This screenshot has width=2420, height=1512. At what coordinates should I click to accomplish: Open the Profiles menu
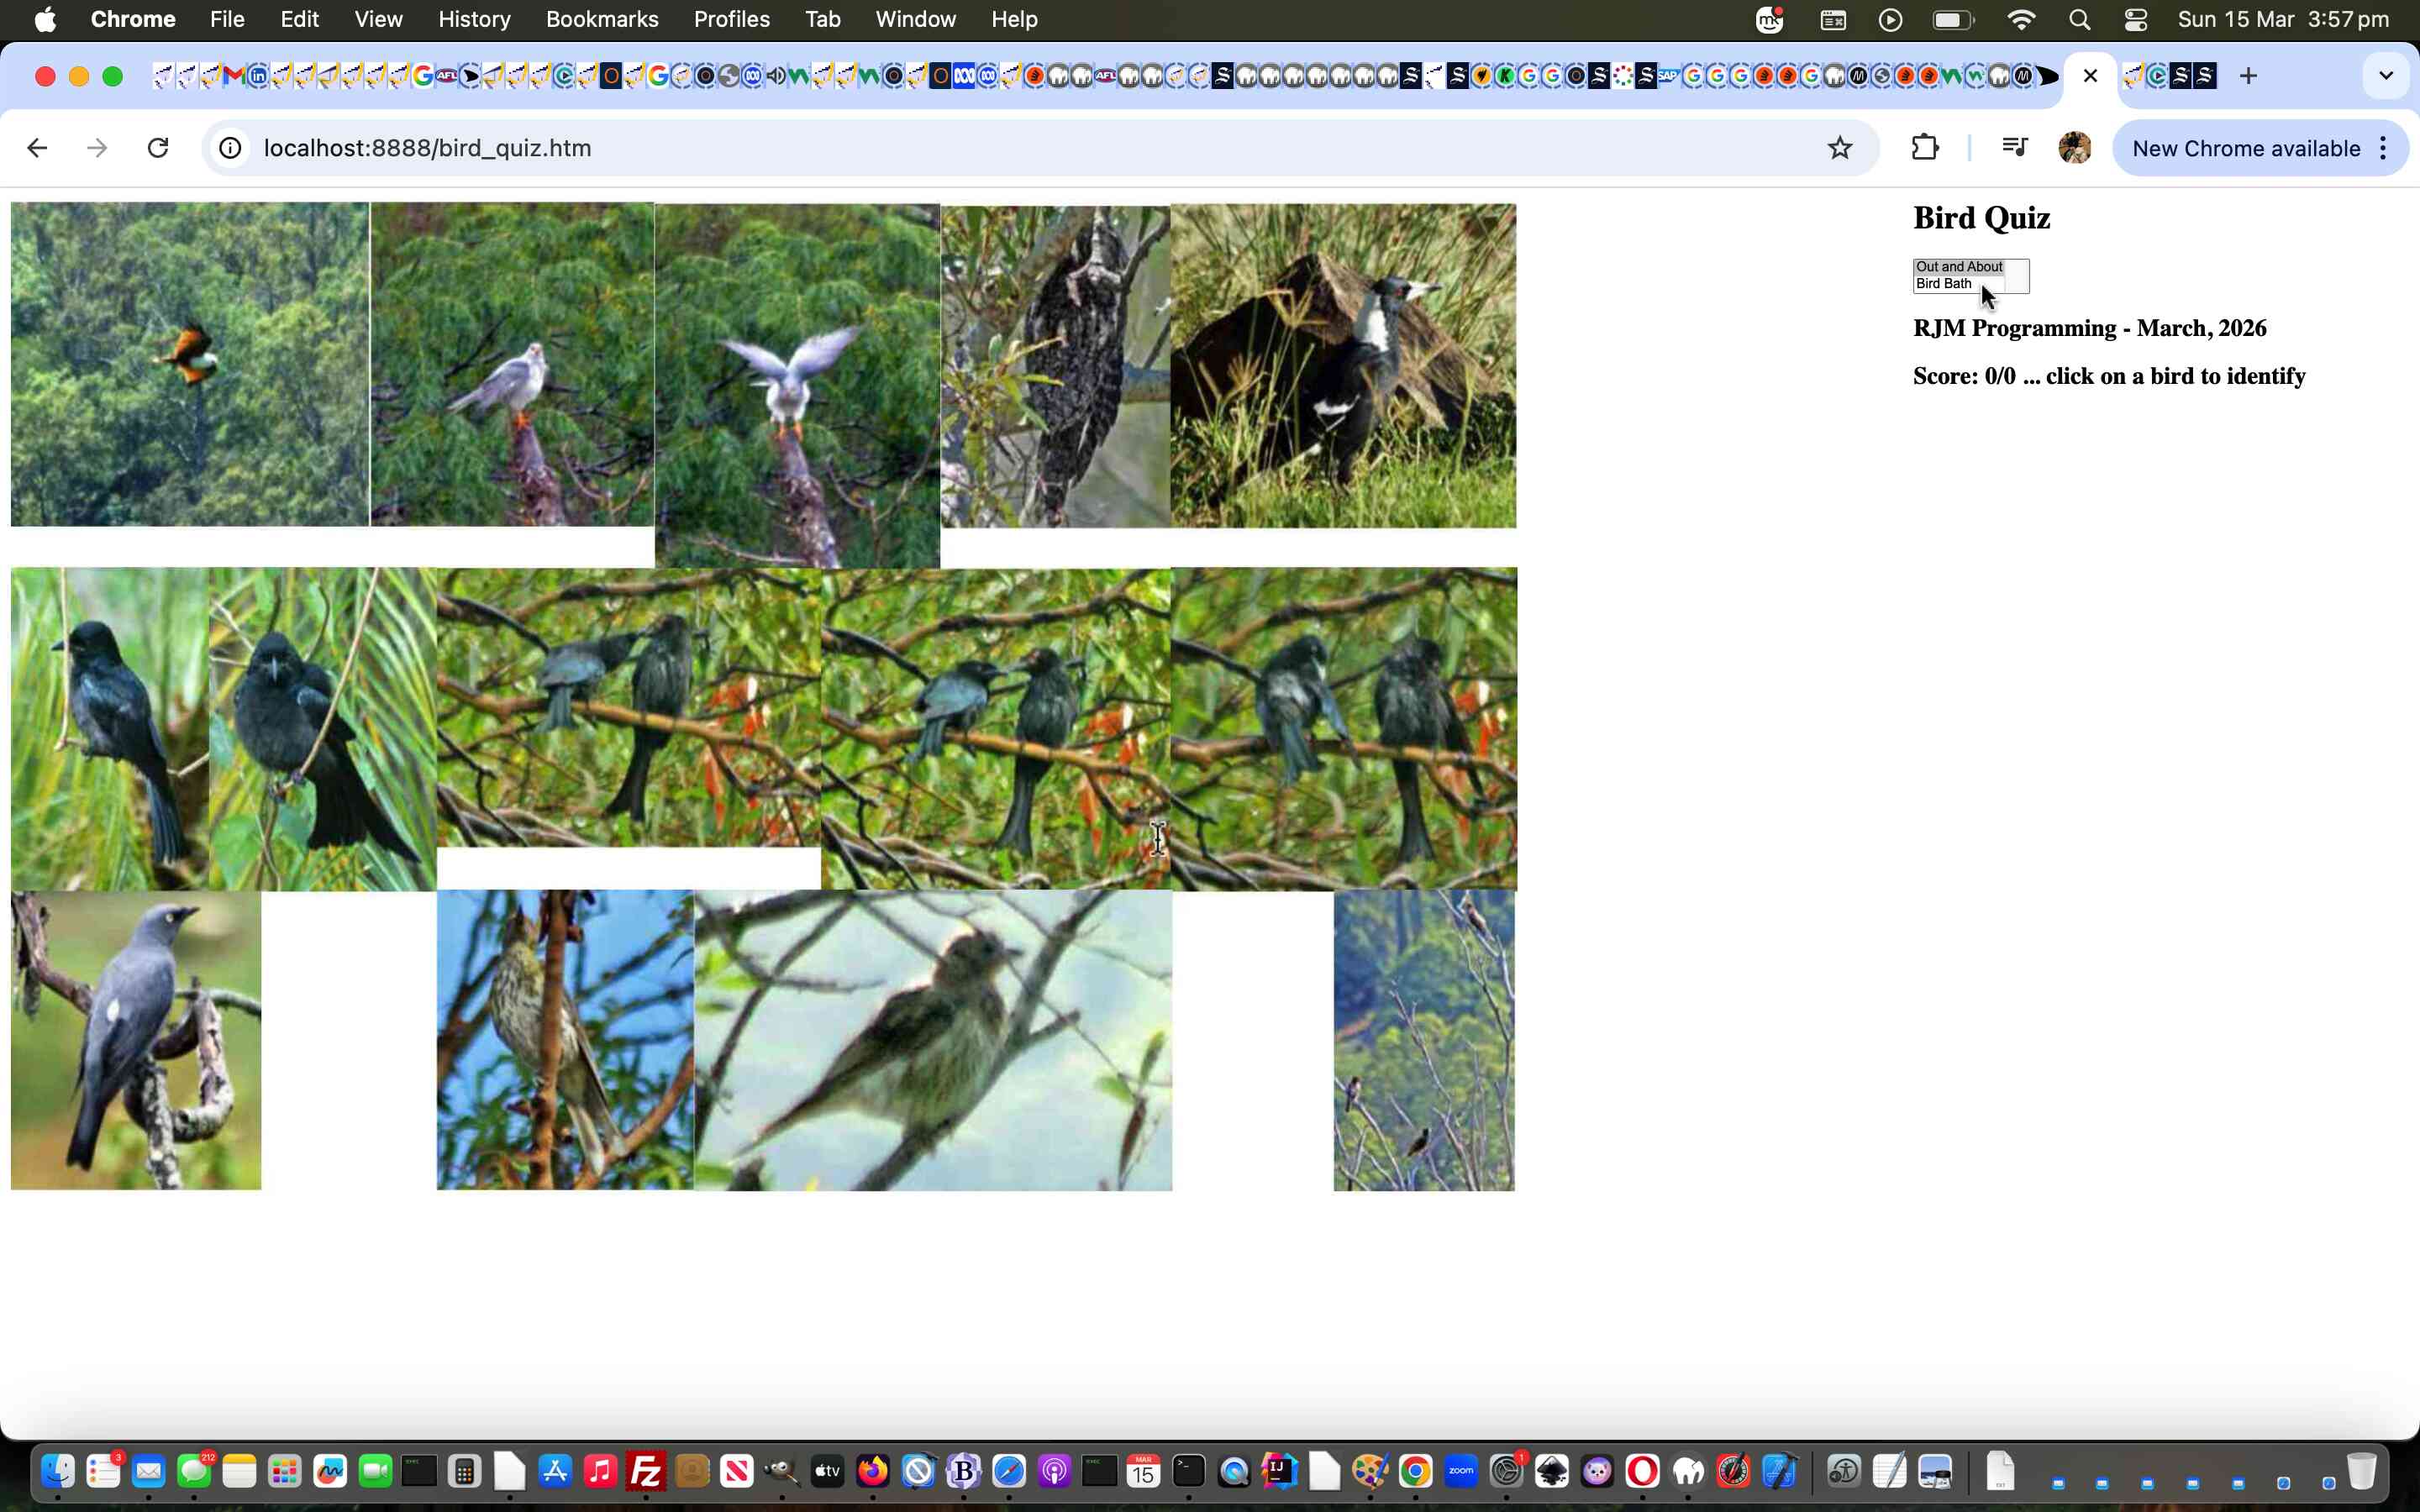point(731,19)
